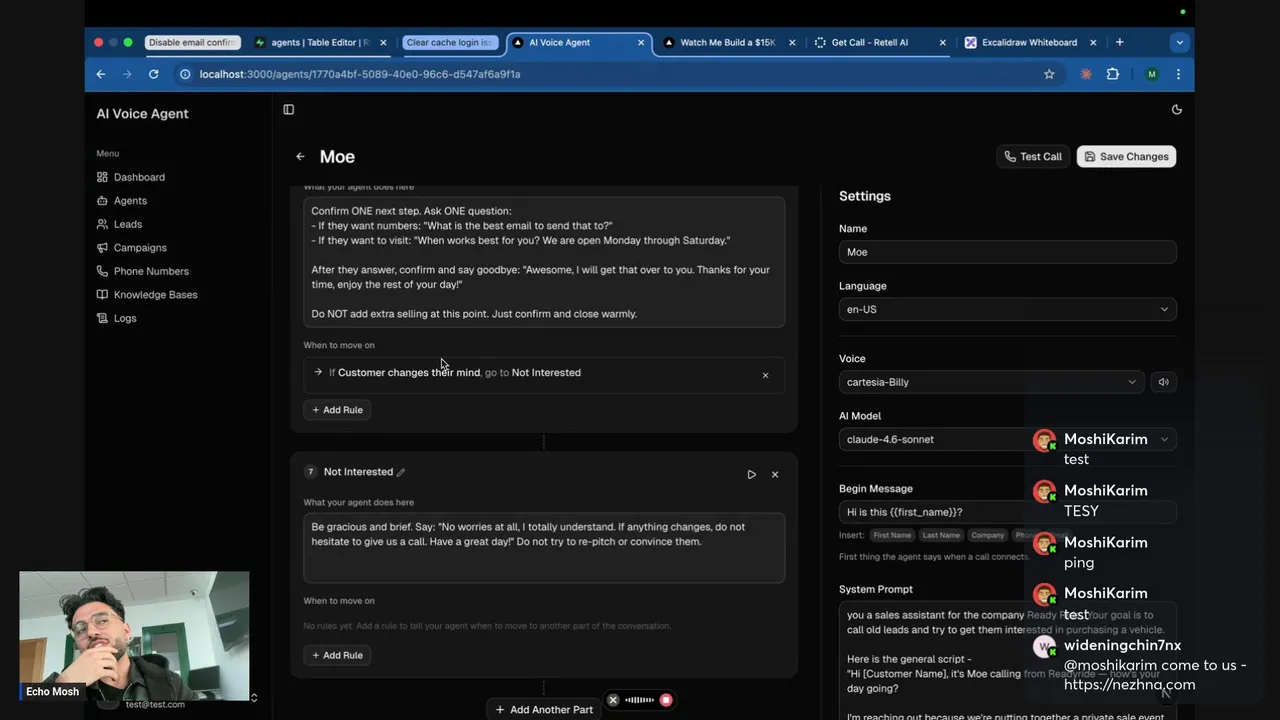Insert the First Name variable chip
1280x720 pixels.
pos(892,535)
